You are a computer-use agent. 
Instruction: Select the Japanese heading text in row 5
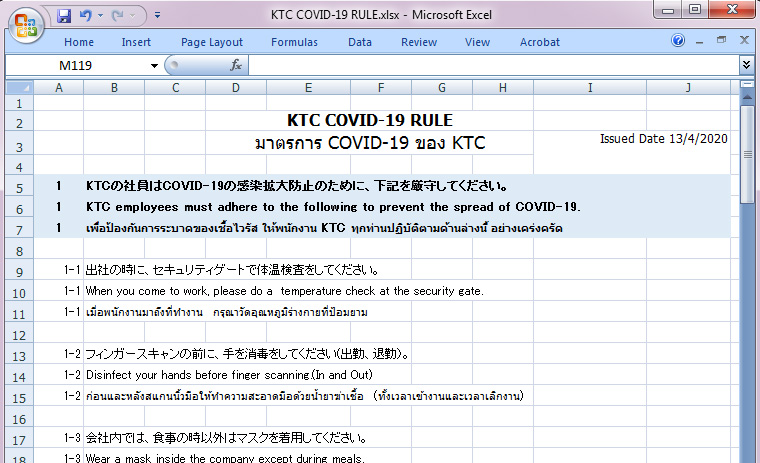(296, 186)
